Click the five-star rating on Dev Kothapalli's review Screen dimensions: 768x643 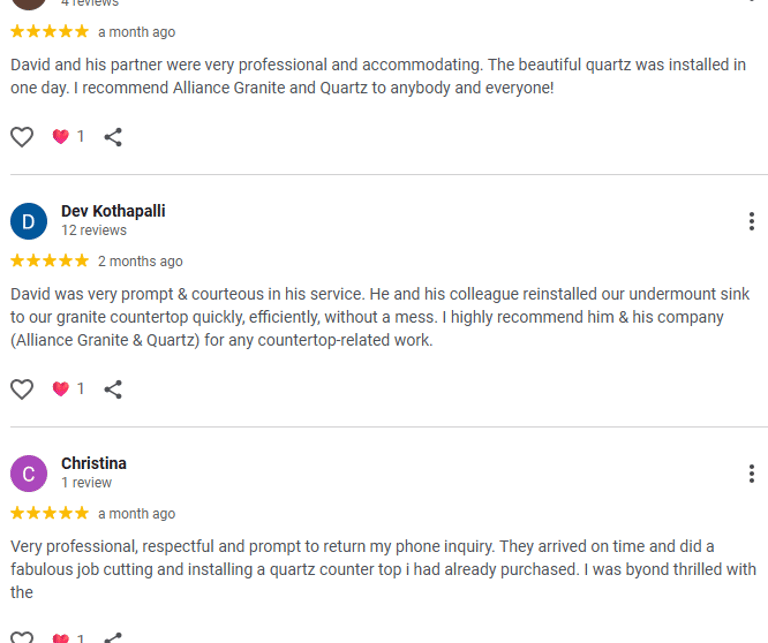coord(50,261)
